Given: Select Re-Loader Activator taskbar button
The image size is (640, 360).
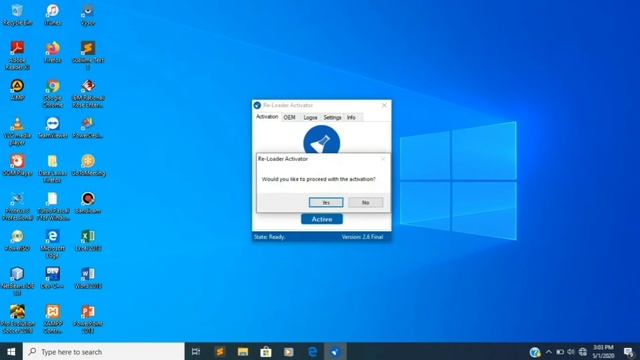Looking at the screenshot, I should pos(335,351).
